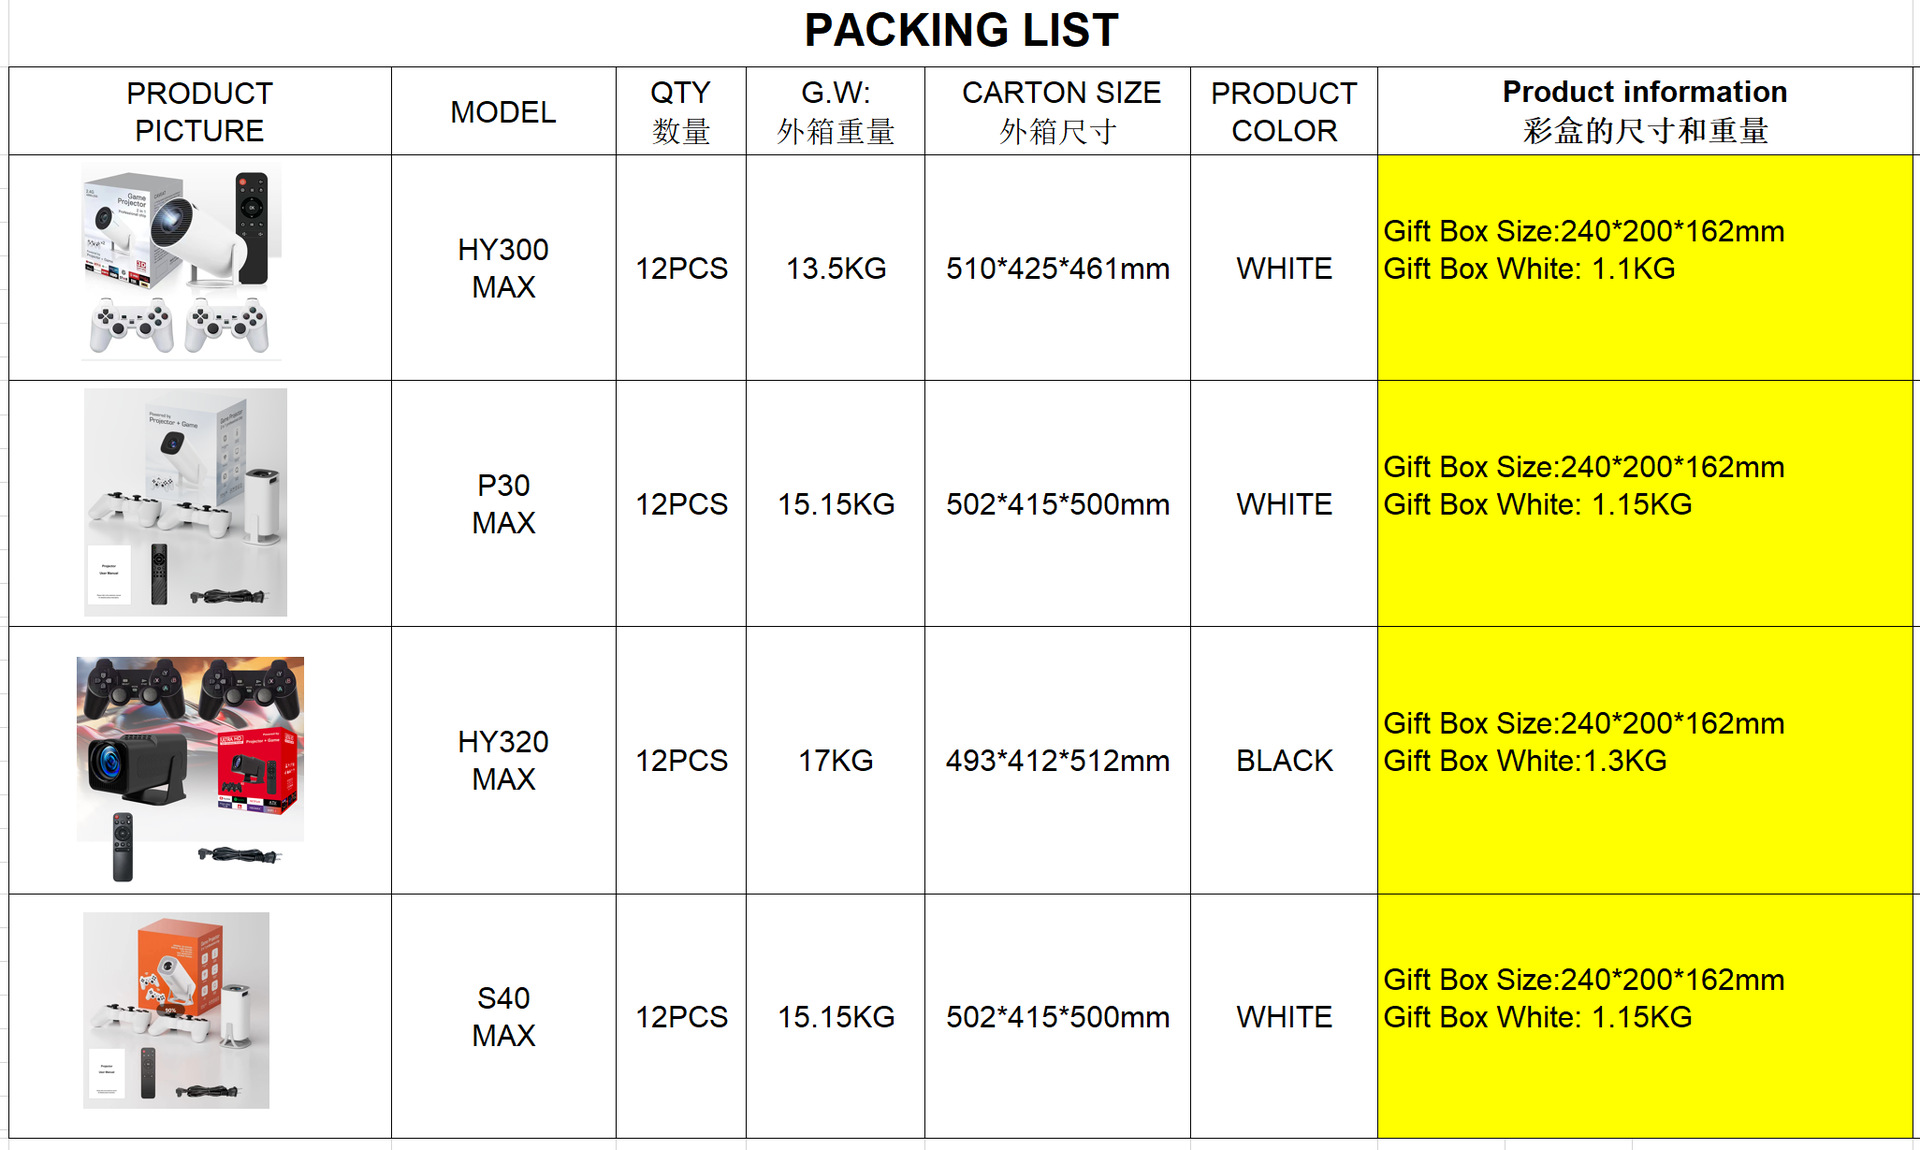1920x1150 pixels.
Task: Click the HY300 MAX product picture
Action: pos(182,261)
